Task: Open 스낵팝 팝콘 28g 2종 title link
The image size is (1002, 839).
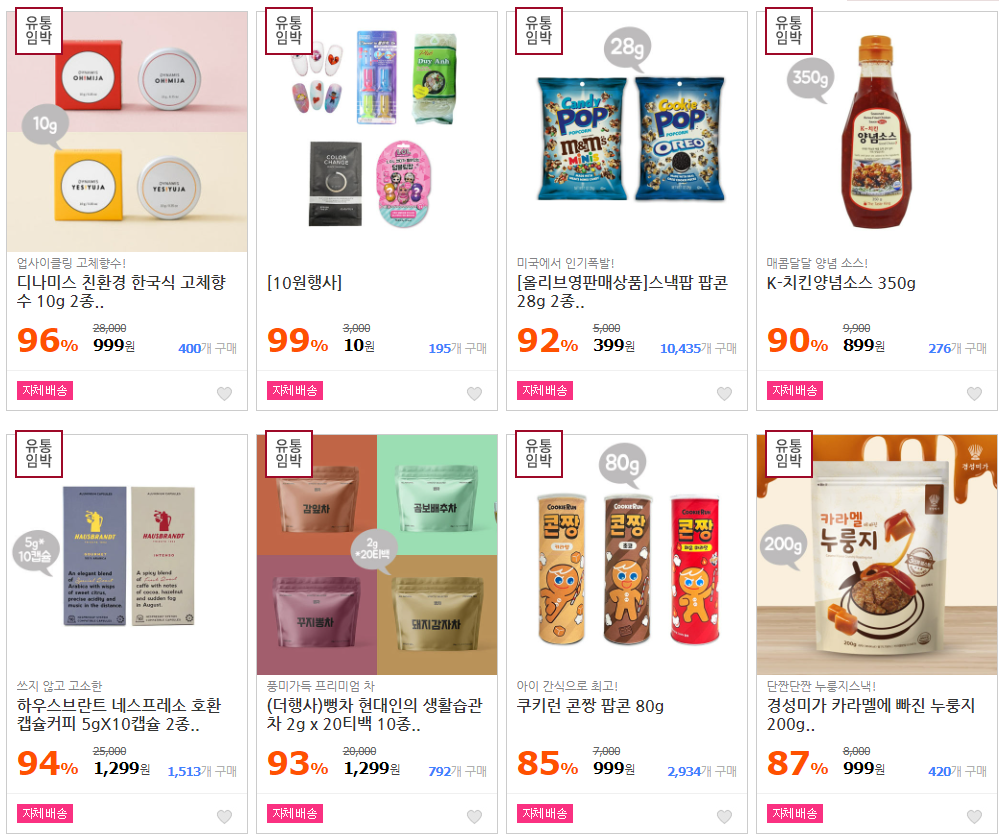Action: point(622,291)
